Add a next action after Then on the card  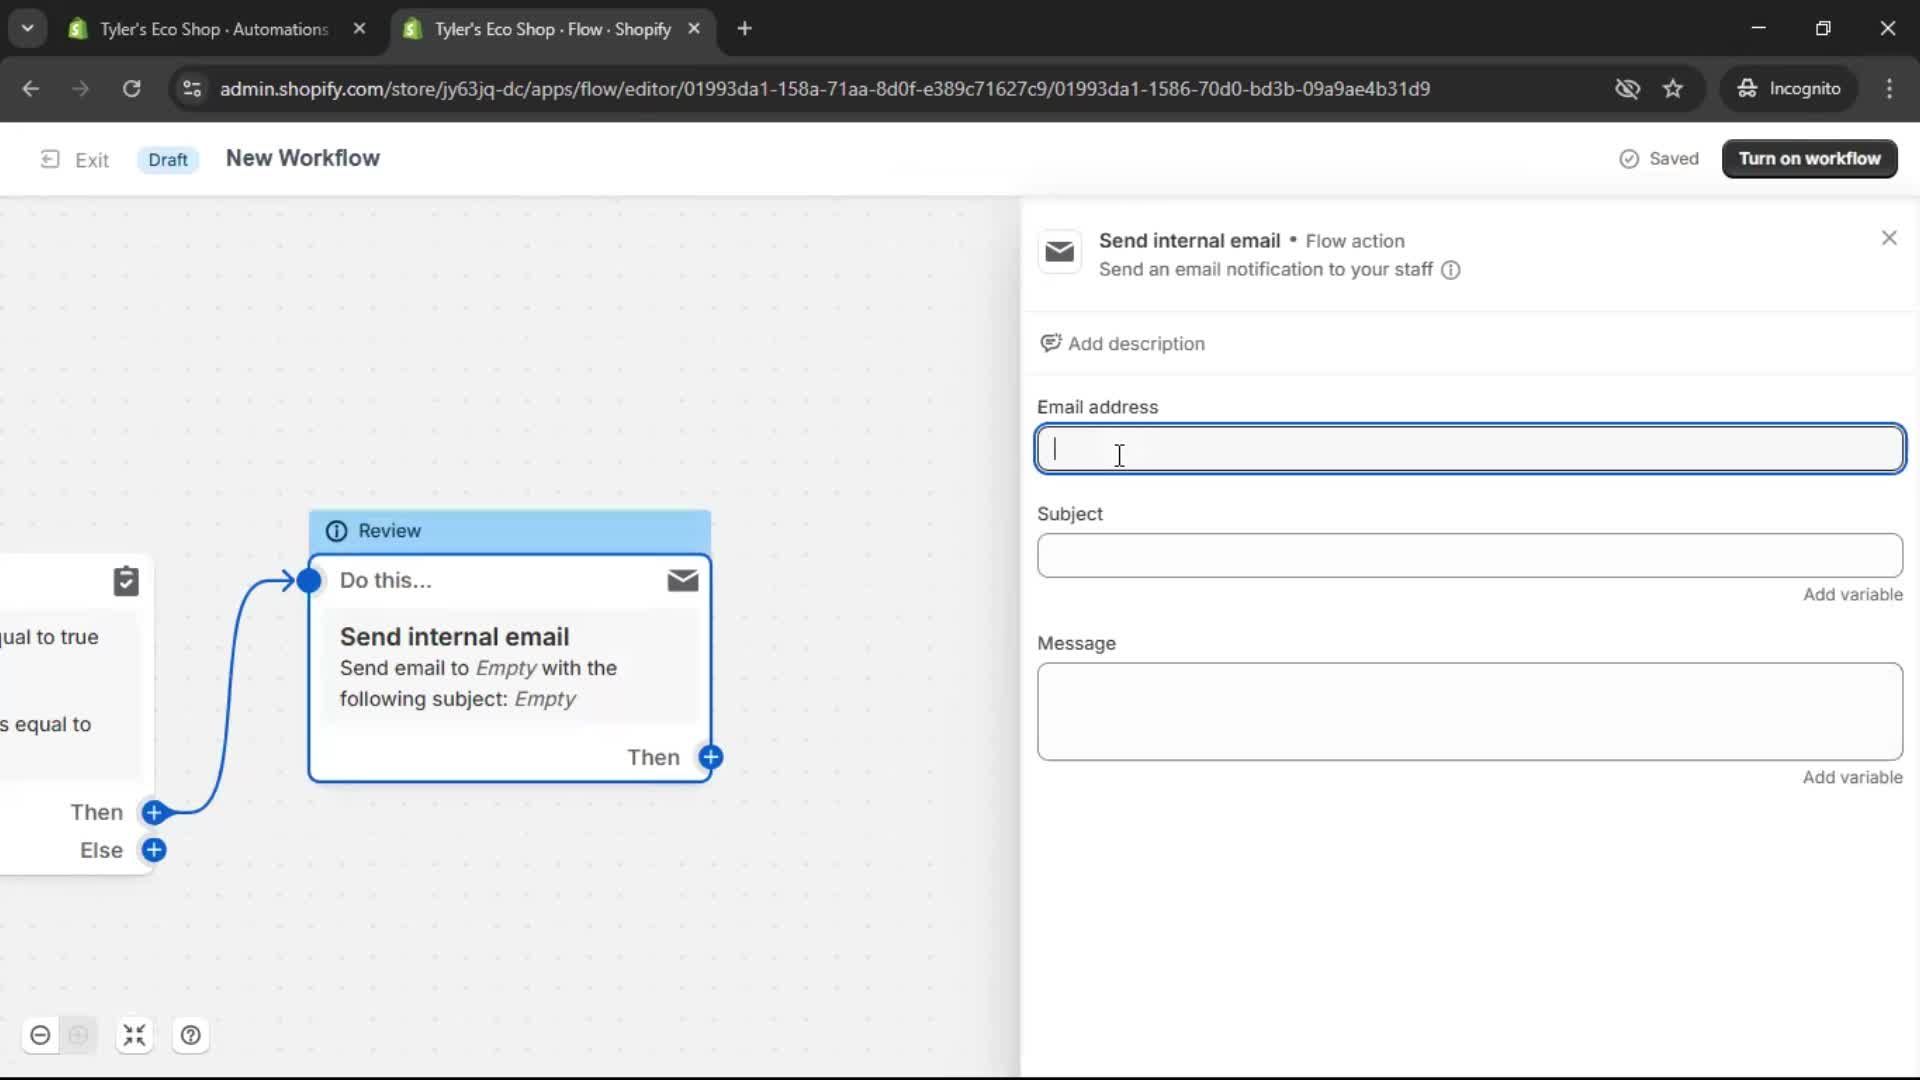(x=711, y=757)
